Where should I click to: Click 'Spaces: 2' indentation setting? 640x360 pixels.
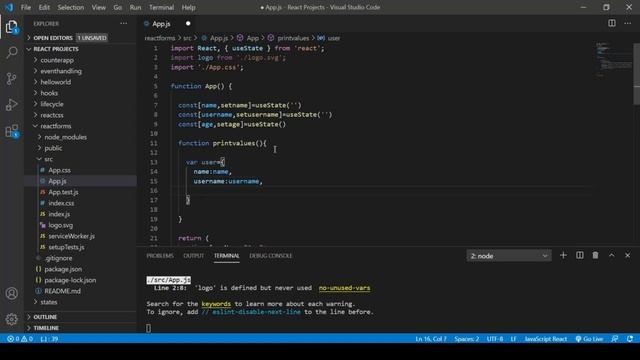[x=467, y=339]
